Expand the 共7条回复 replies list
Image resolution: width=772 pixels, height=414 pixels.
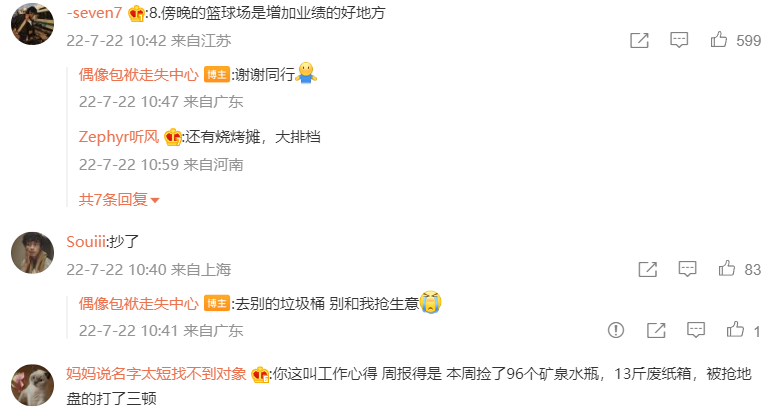[x=119, y=199]
